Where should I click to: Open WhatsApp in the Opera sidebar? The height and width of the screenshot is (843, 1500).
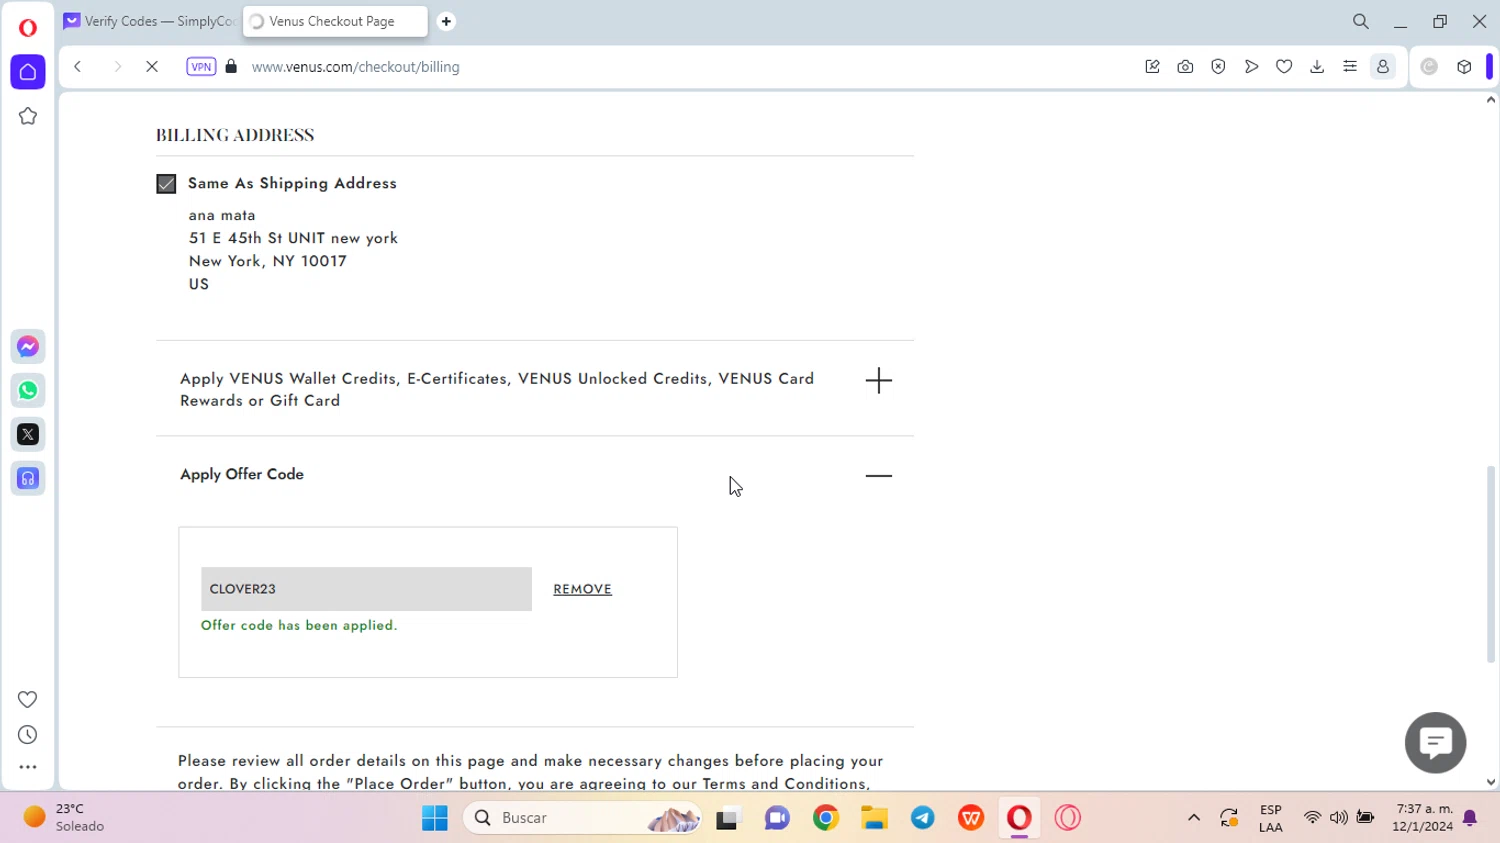tap(28, 391)
